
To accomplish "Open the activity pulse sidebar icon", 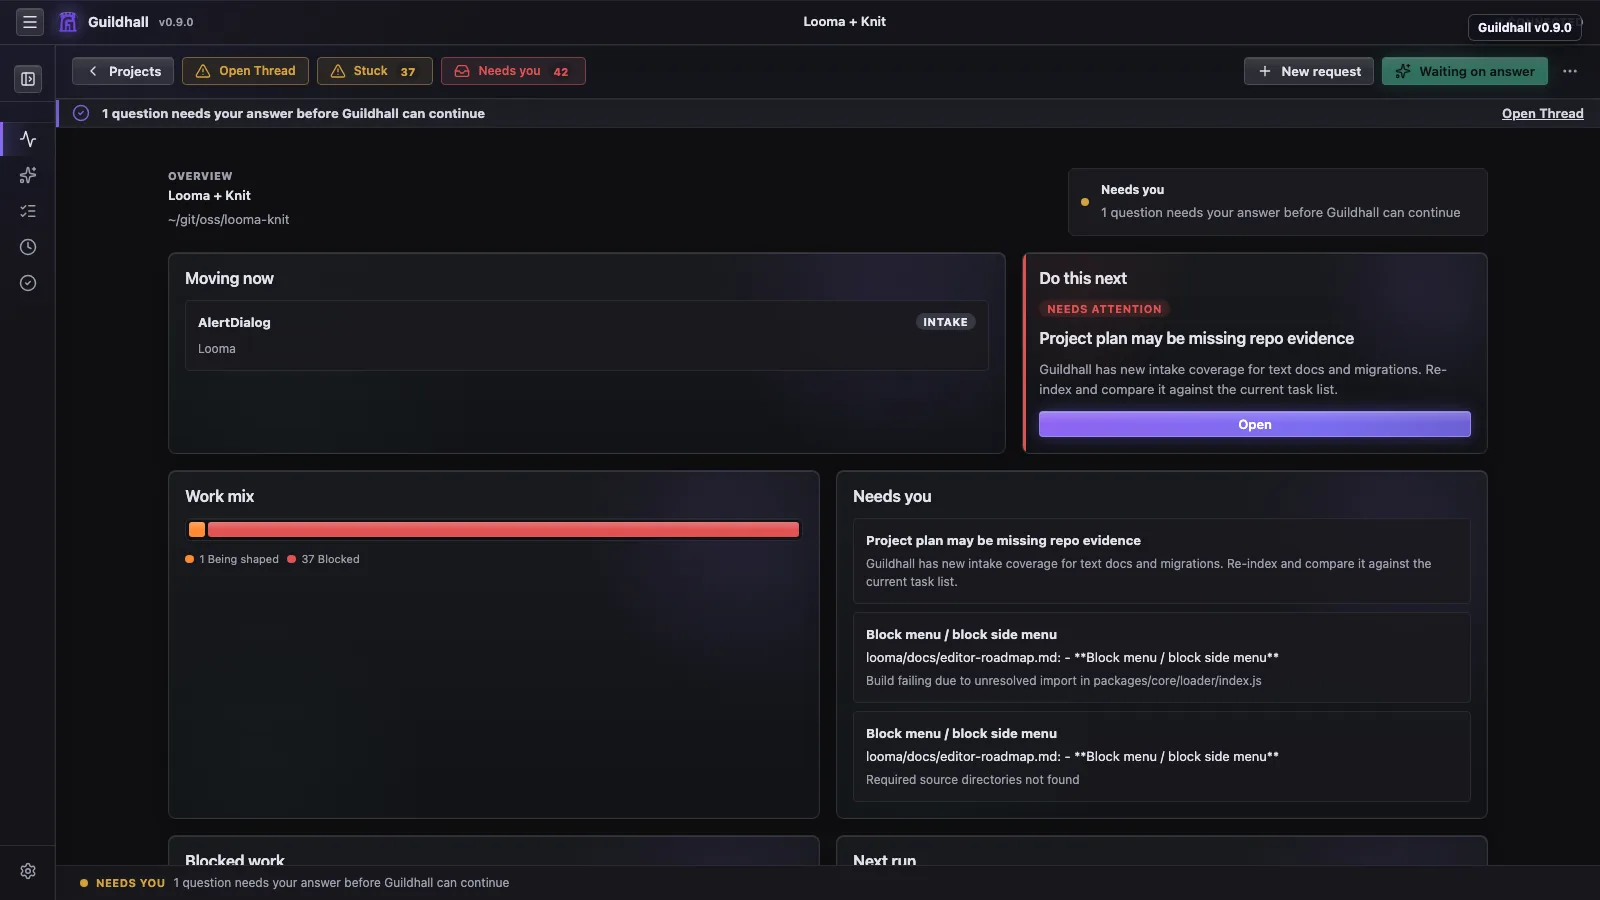I will point(28,139).
